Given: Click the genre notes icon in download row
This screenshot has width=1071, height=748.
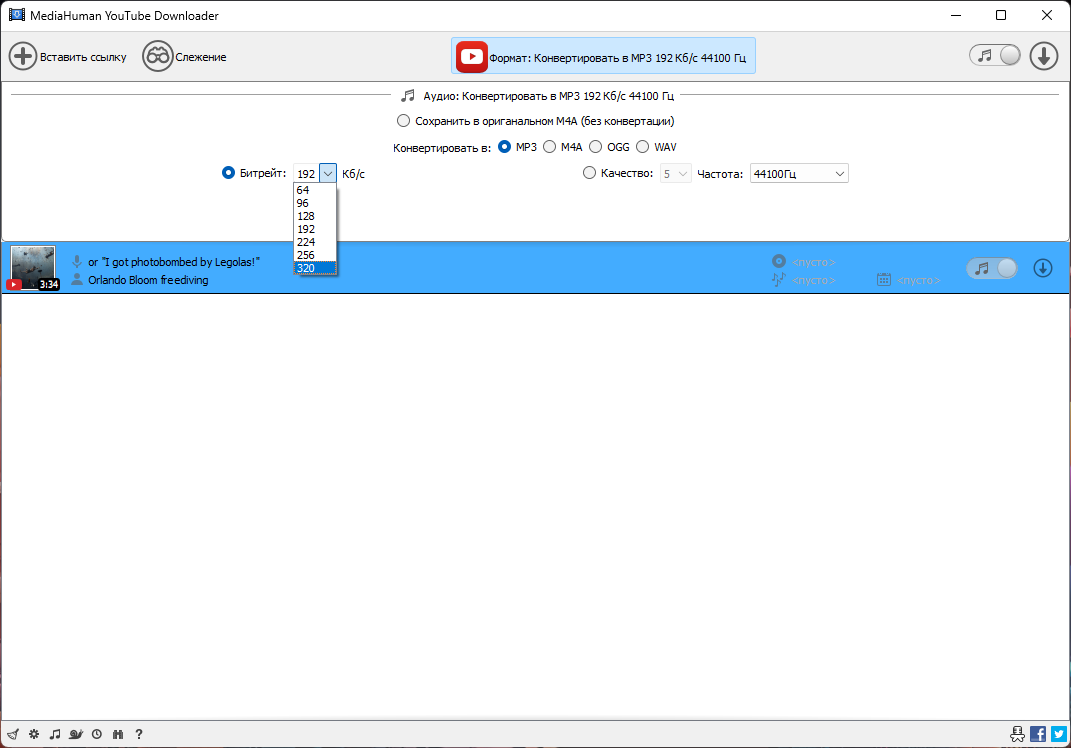Looking at the screenshot, I should [x=779, y=279].
